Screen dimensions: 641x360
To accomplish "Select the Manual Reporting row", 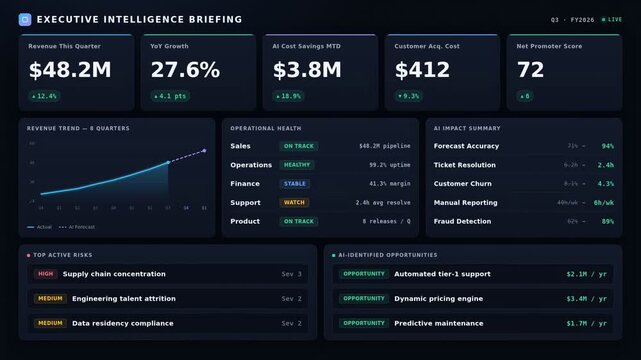I will (524, 202).
